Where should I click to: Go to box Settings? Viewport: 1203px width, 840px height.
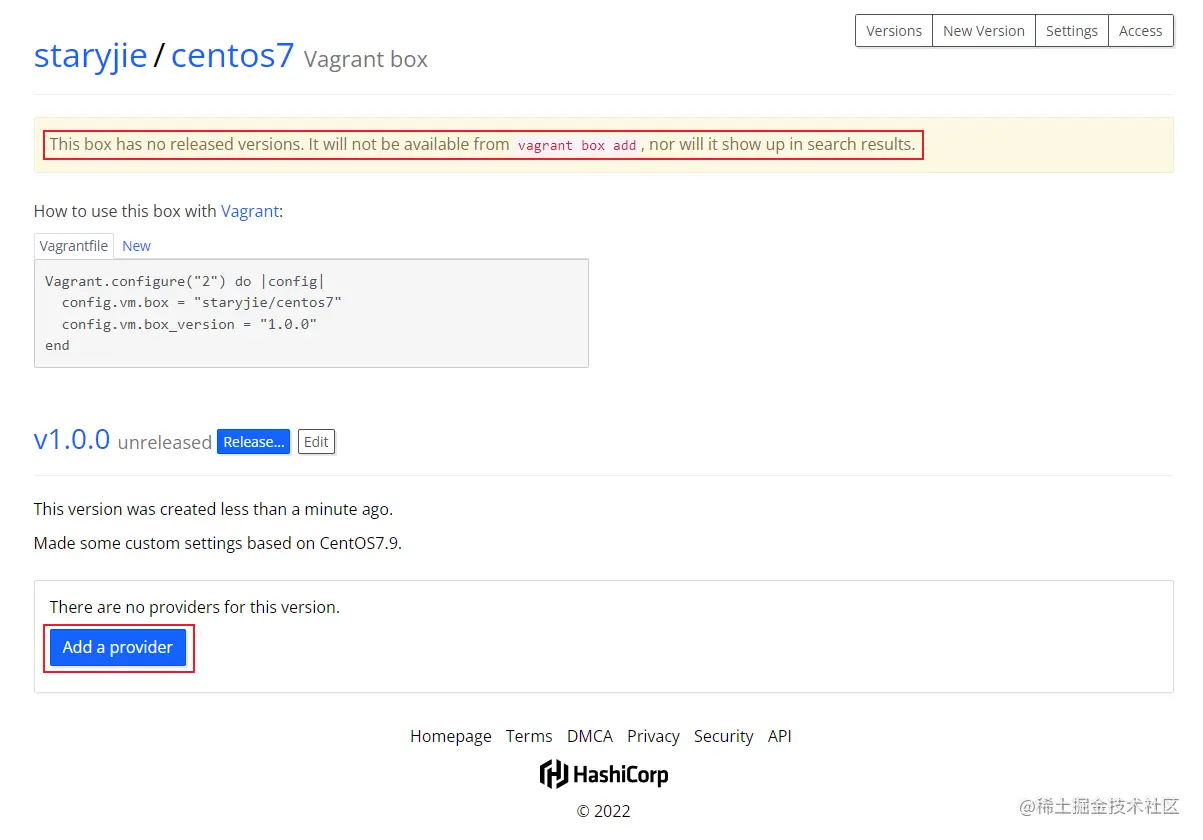point(1072,31)
